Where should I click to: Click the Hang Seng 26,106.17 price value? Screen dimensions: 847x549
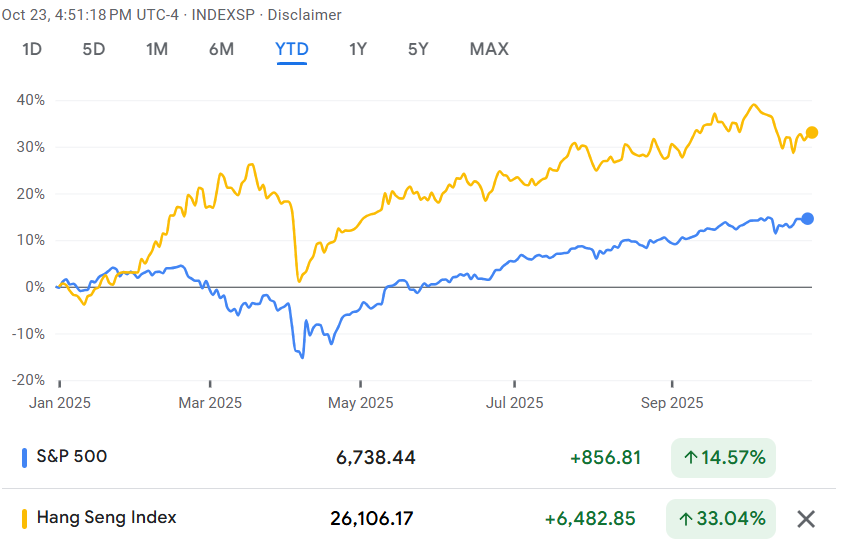tap(371, 519)
